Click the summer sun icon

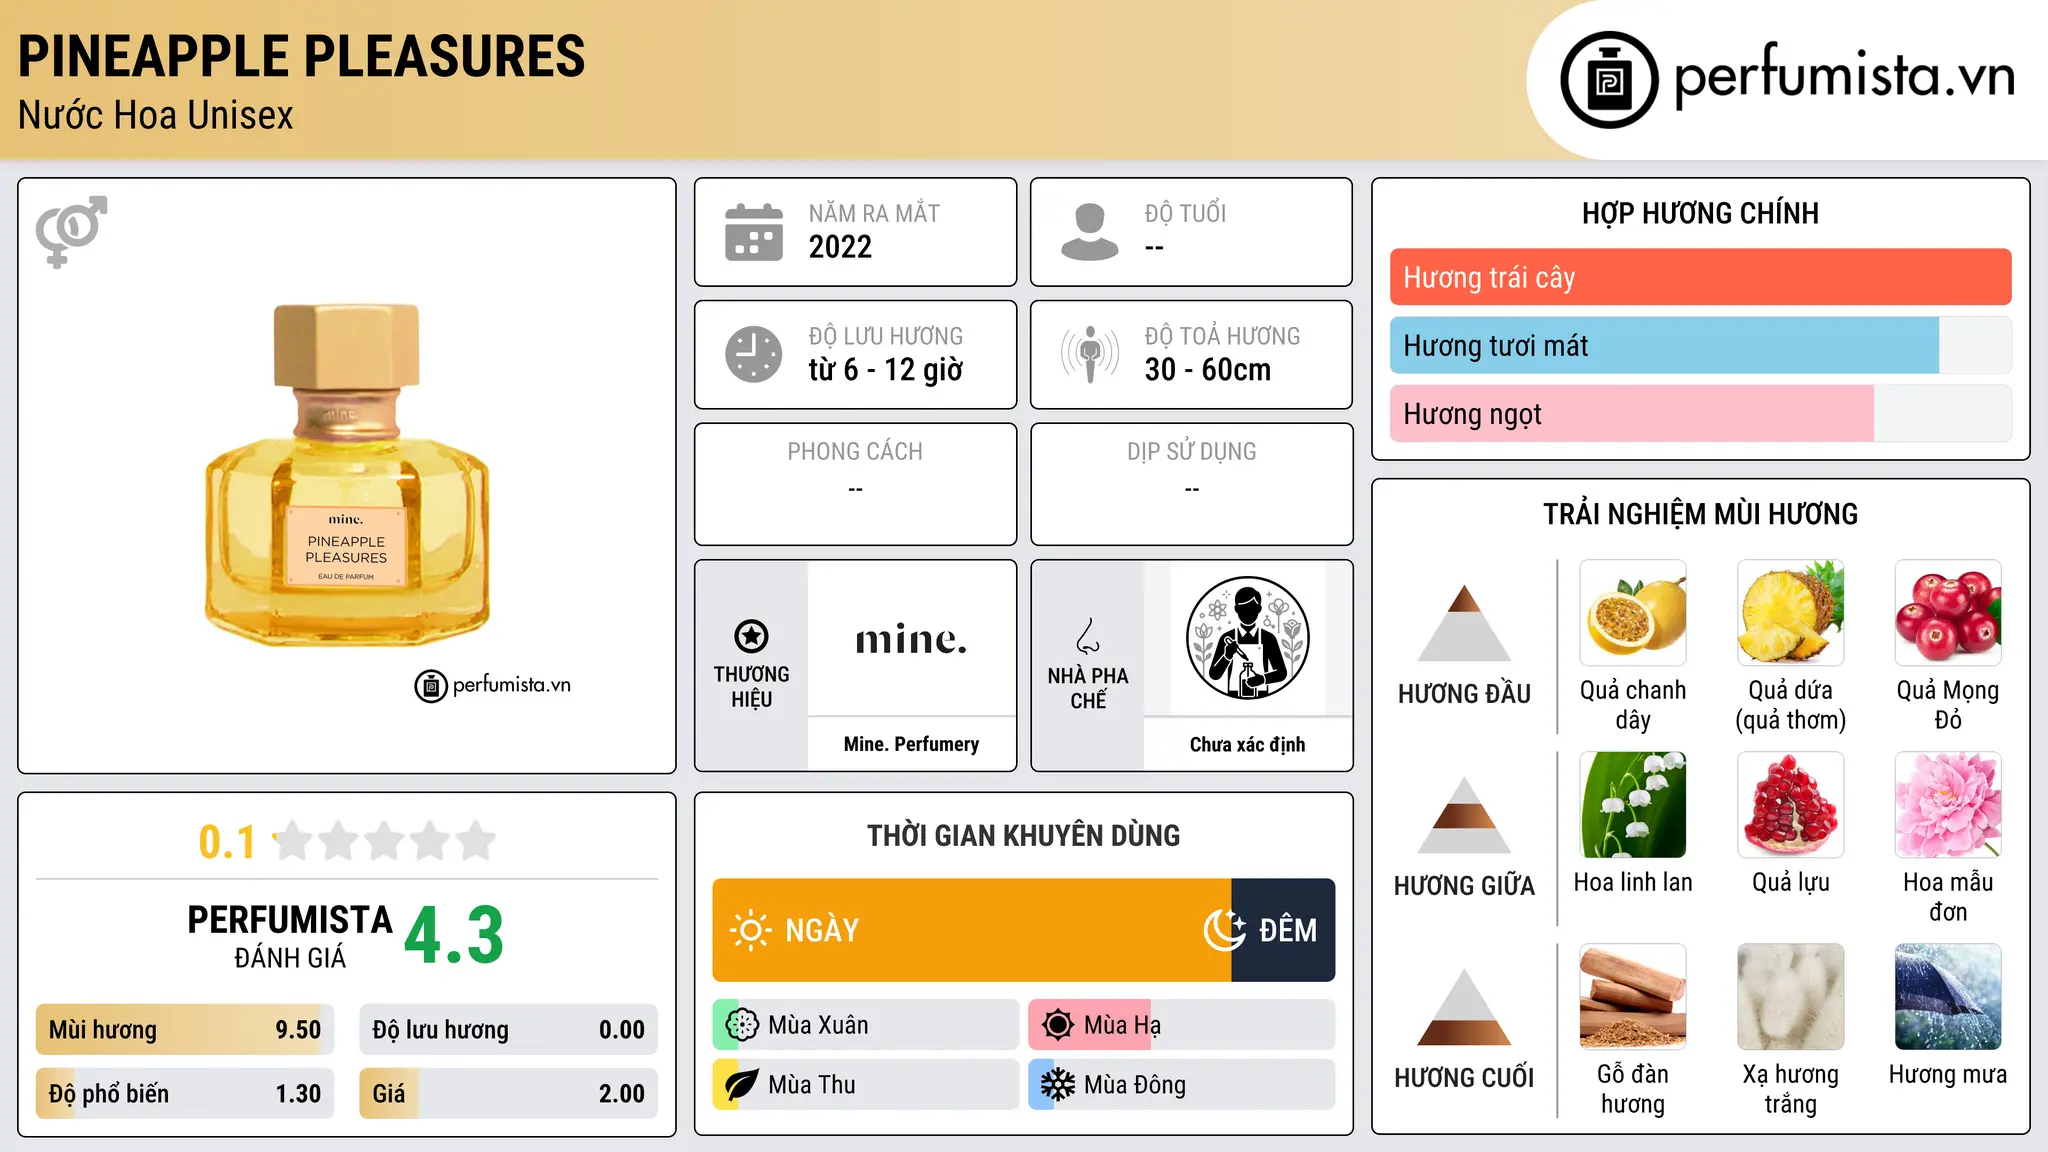coord(1058,1025)
